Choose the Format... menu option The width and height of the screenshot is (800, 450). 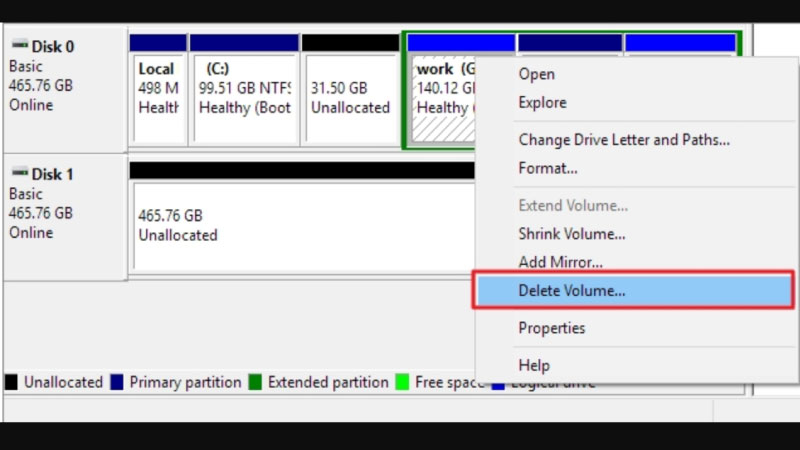pyautogui.click(x=548, y=168)
